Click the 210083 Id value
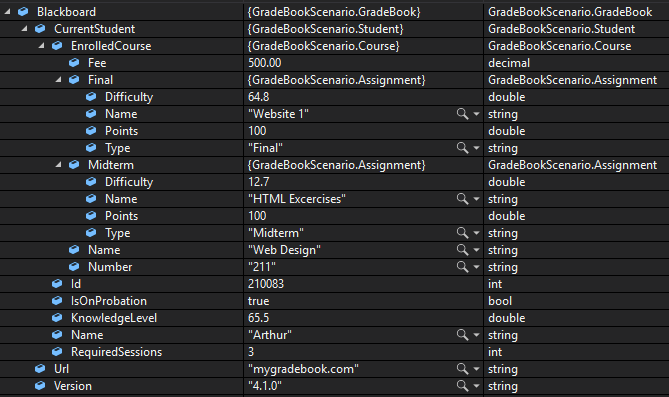This screenshot has height=397, width=669. pyautogui.click(x=266, y=284)
